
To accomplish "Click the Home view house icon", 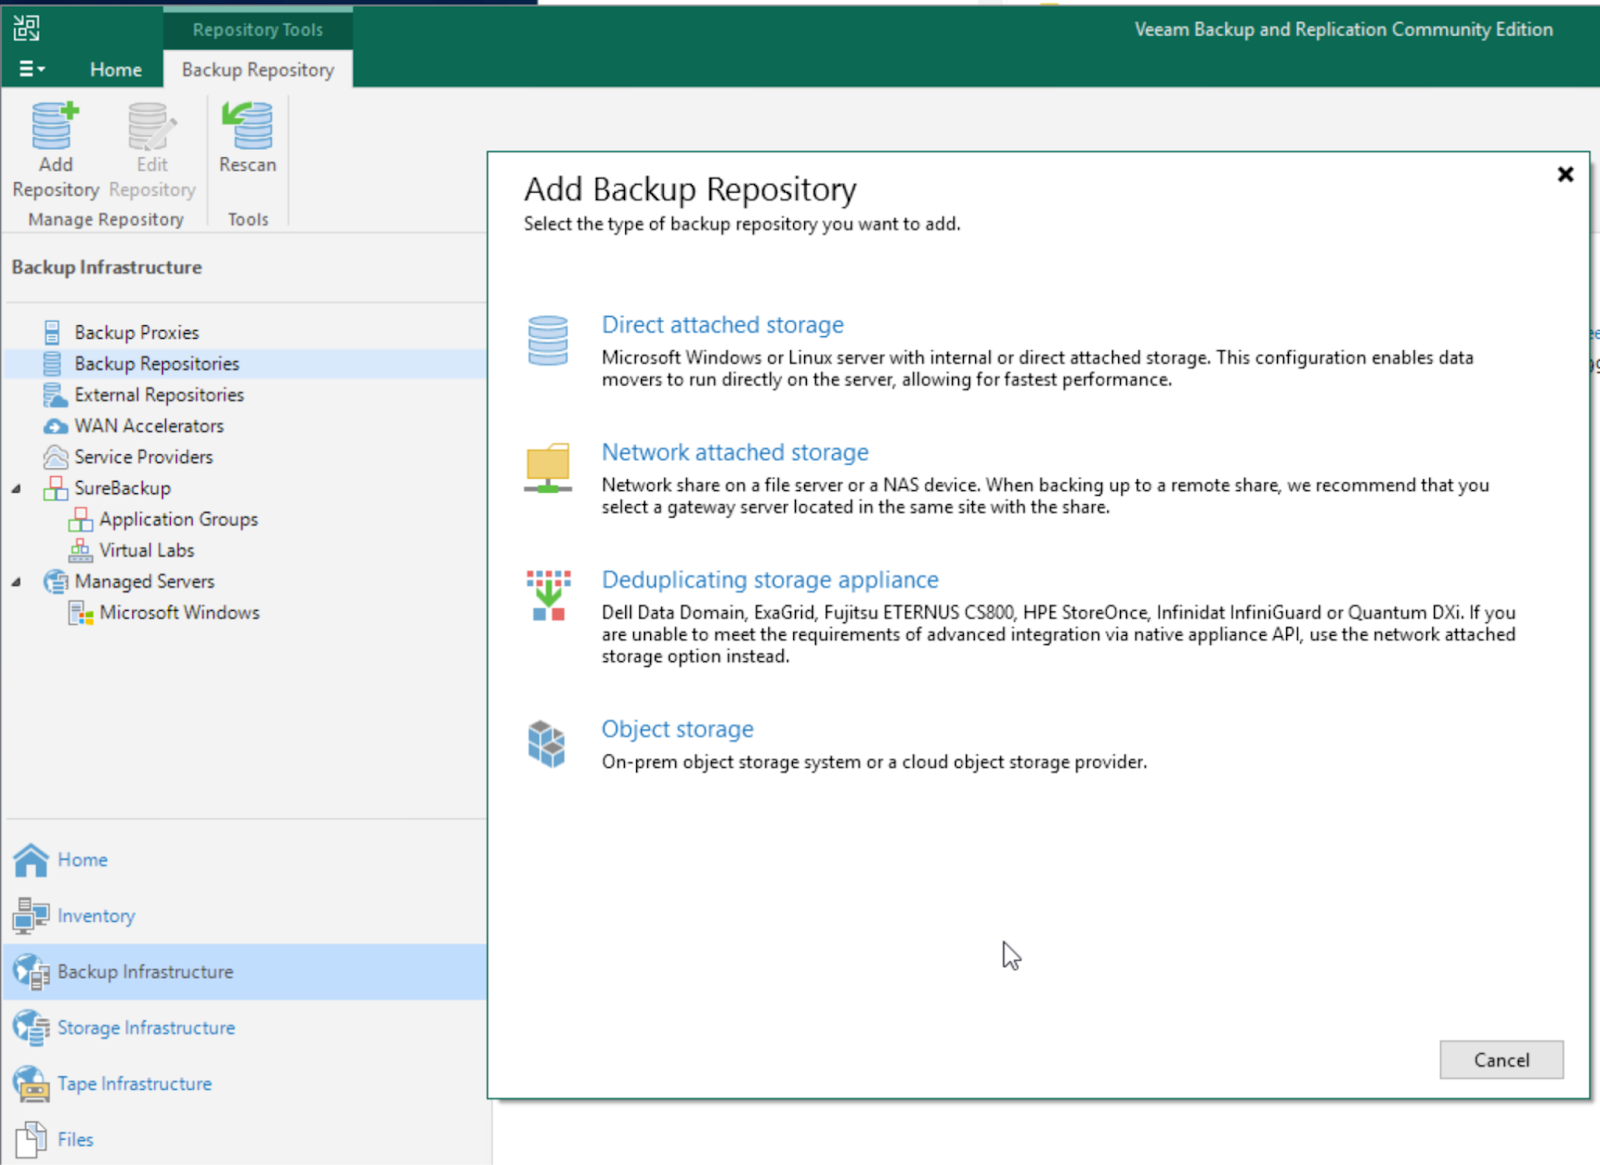I will tap(31, 860).
